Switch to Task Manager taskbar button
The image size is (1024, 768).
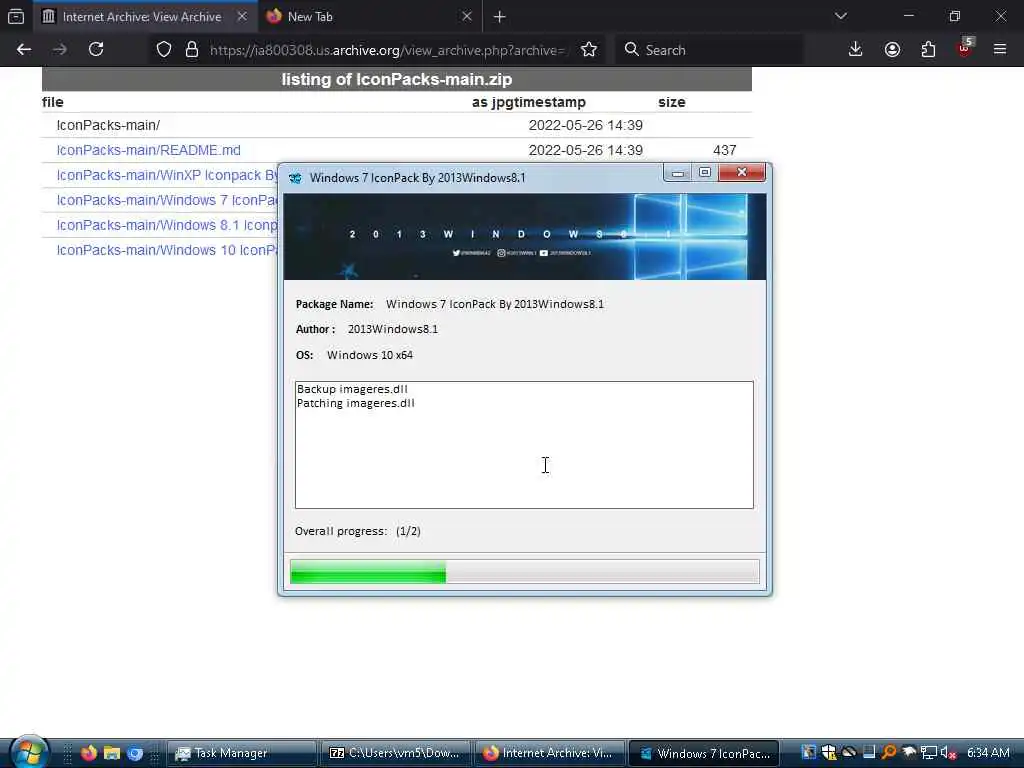pyautogui.click(x=242, y=753)
